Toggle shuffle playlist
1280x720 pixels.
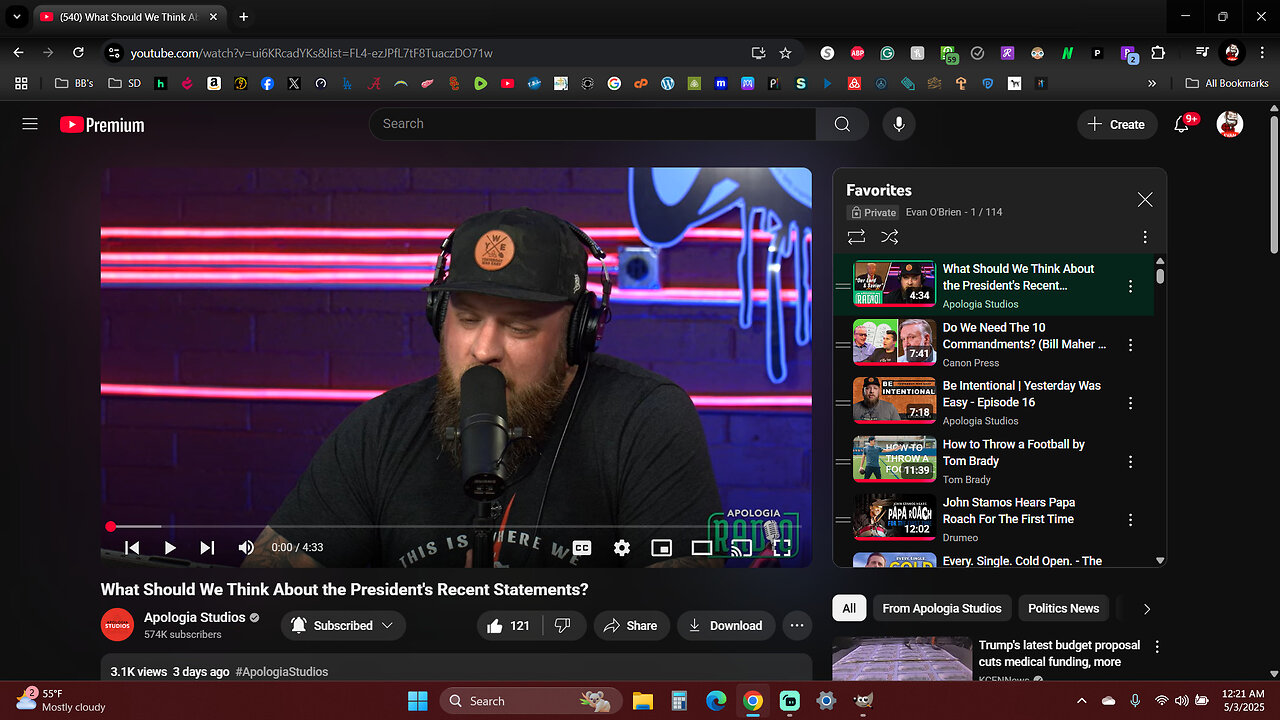[889, 237]
